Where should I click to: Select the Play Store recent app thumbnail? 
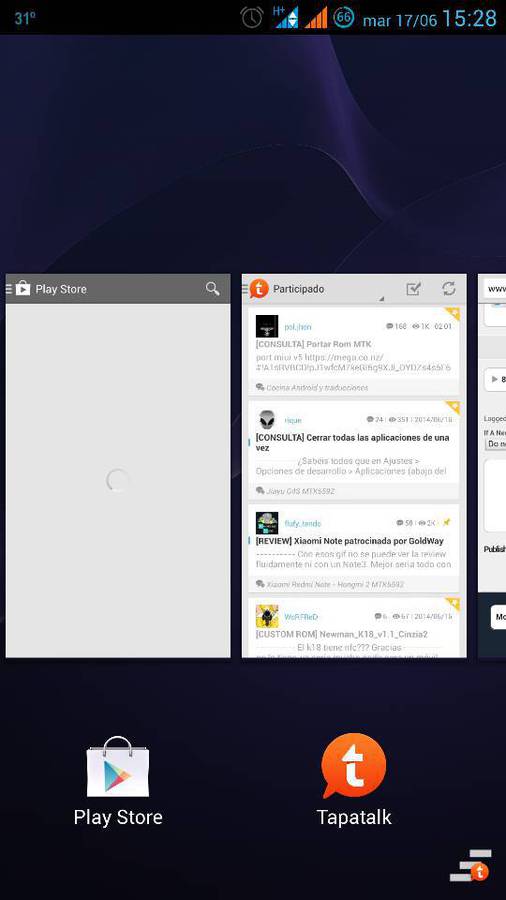(118, 465)
